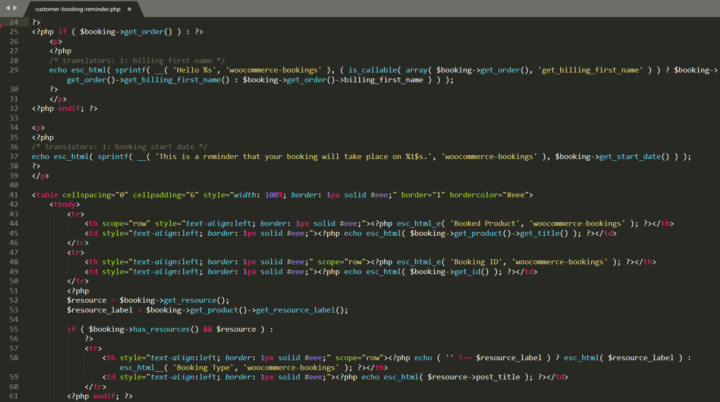Click the get_resource_label() method call
The image size is (720, 402).
click(x=300, y=310)
